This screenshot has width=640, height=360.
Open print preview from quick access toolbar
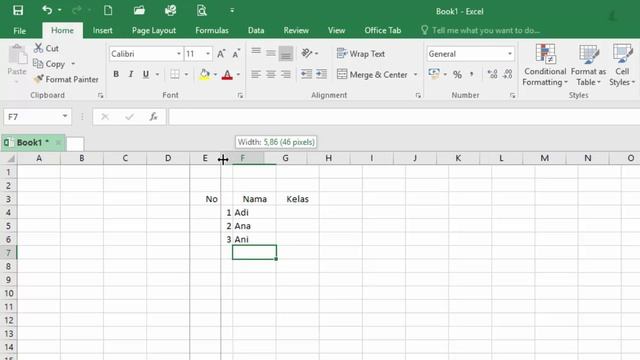[202, 10]
